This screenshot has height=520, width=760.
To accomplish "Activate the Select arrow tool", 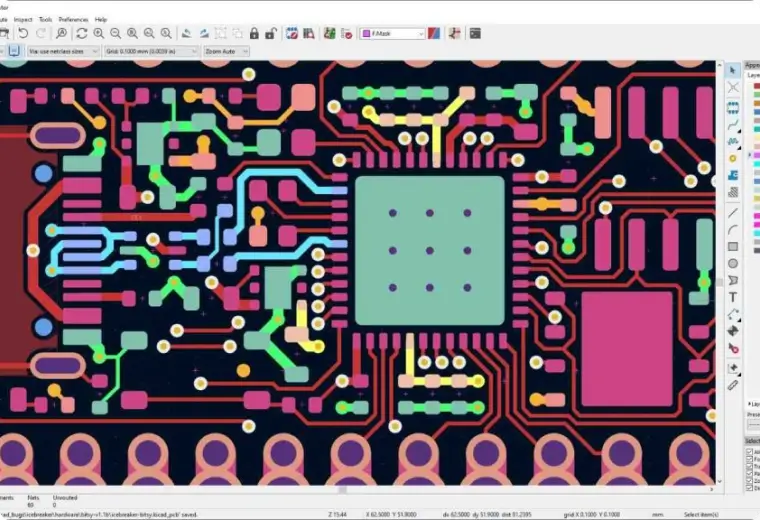I will coord(733,71).
